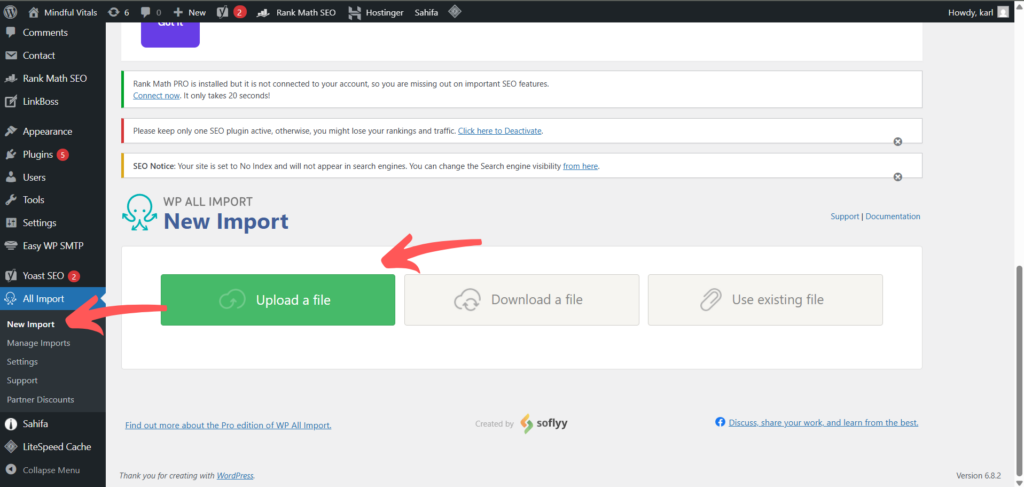The width and height of the screenshot is (1024, 487).
Task: Dismiss the SEO plugin warning notice
Action: coord(897,142)
